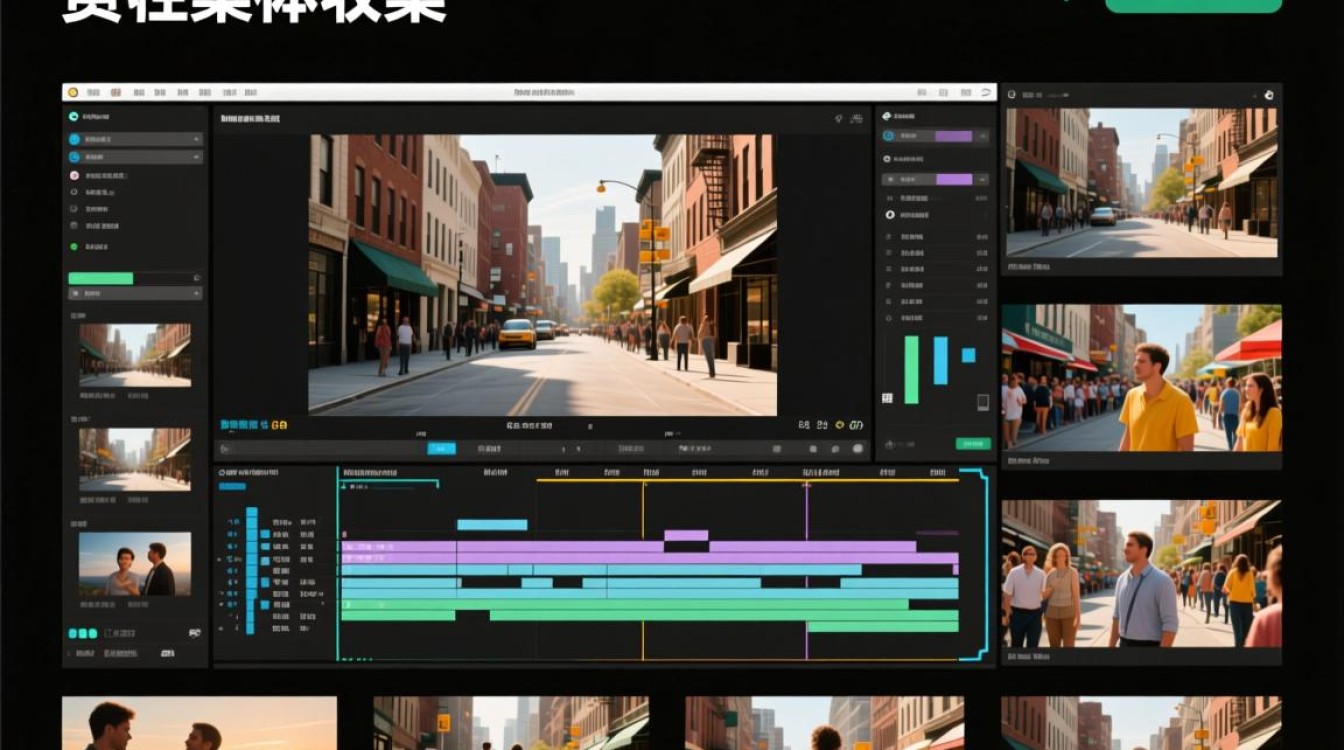This screenshot has width=1344, height=750.
Task: Click the tall green level bar in properties panel
Action: pyautogui.click(x=911, y=370)
